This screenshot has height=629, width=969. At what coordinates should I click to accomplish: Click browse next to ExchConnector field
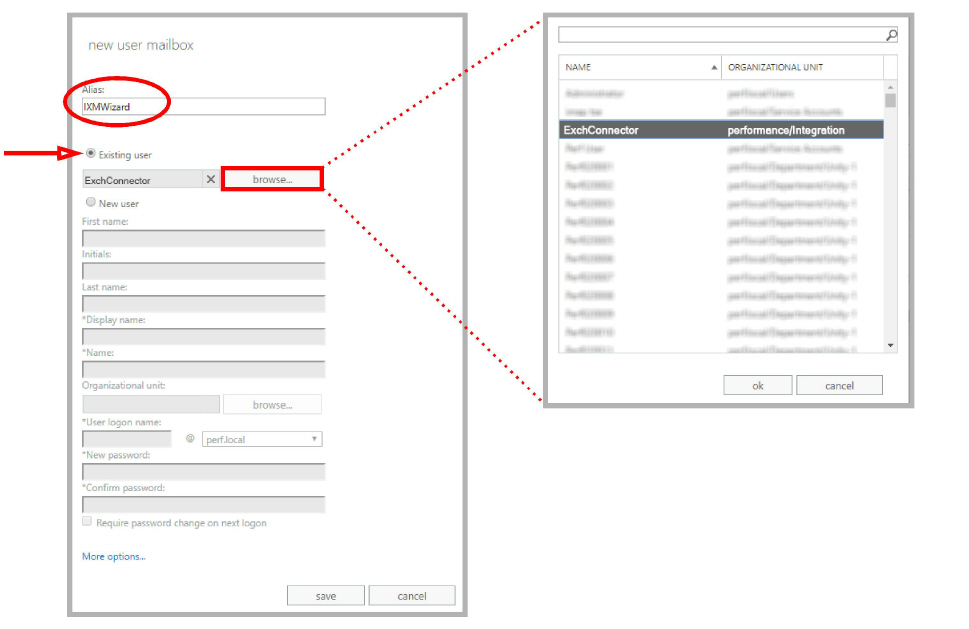[273, 179]
